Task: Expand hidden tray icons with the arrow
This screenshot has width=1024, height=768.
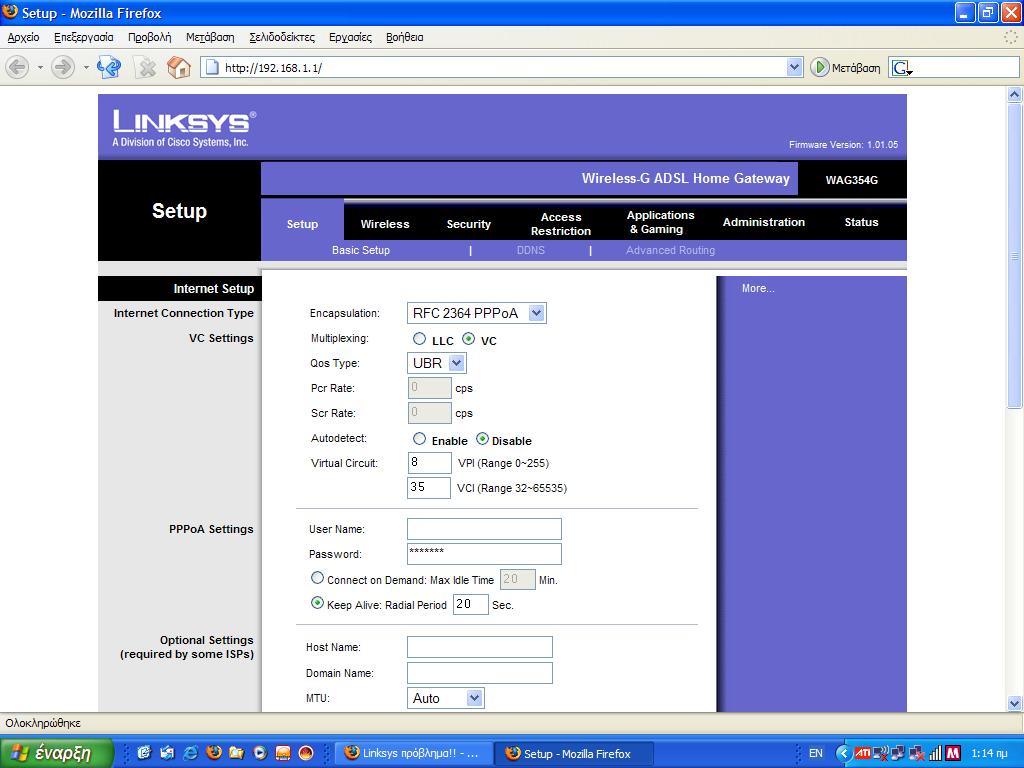Action: click(843, 753)
